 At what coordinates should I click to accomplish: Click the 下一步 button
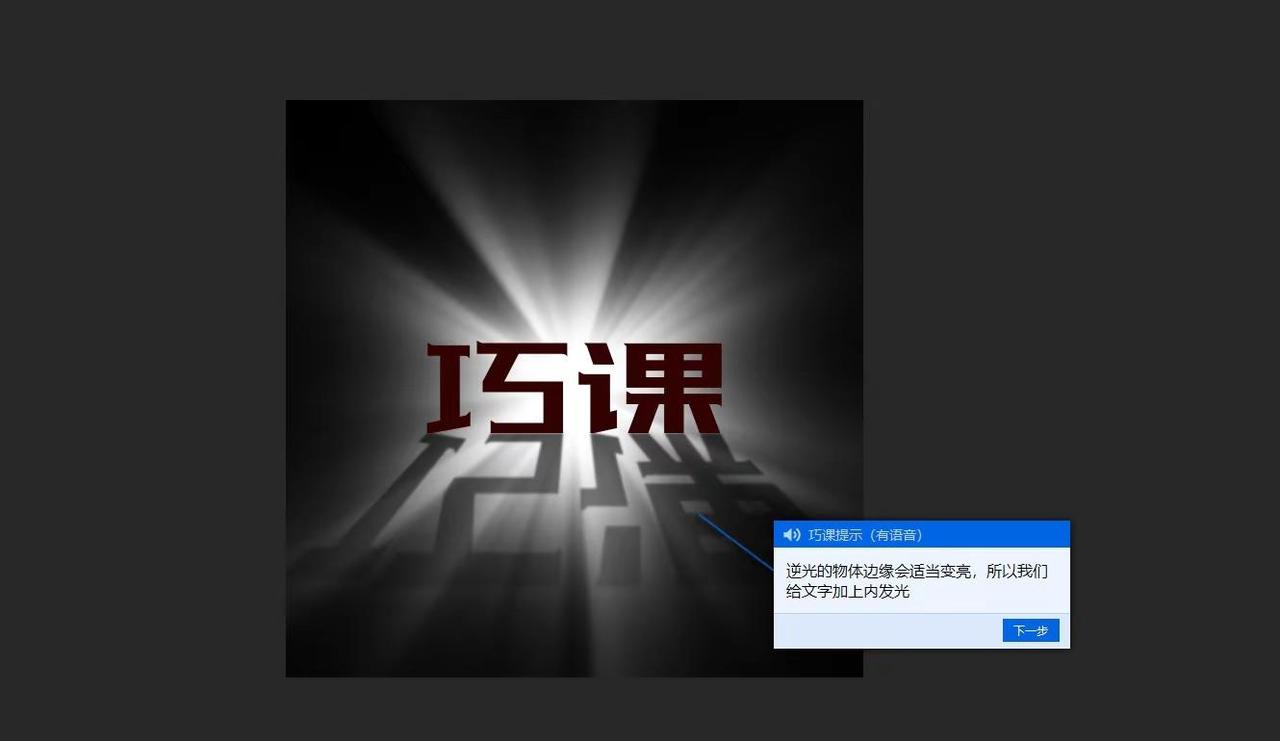pos(1030,630)
